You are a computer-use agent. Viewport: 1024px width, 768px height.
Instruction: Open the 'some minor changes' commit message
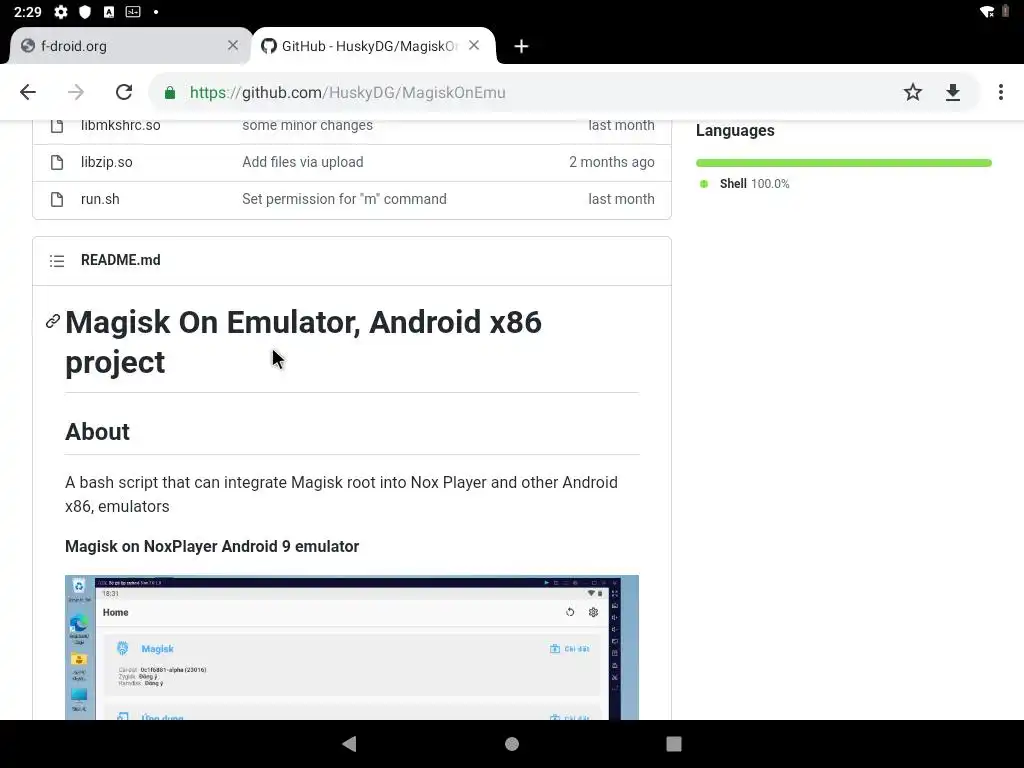coord(308,125)
